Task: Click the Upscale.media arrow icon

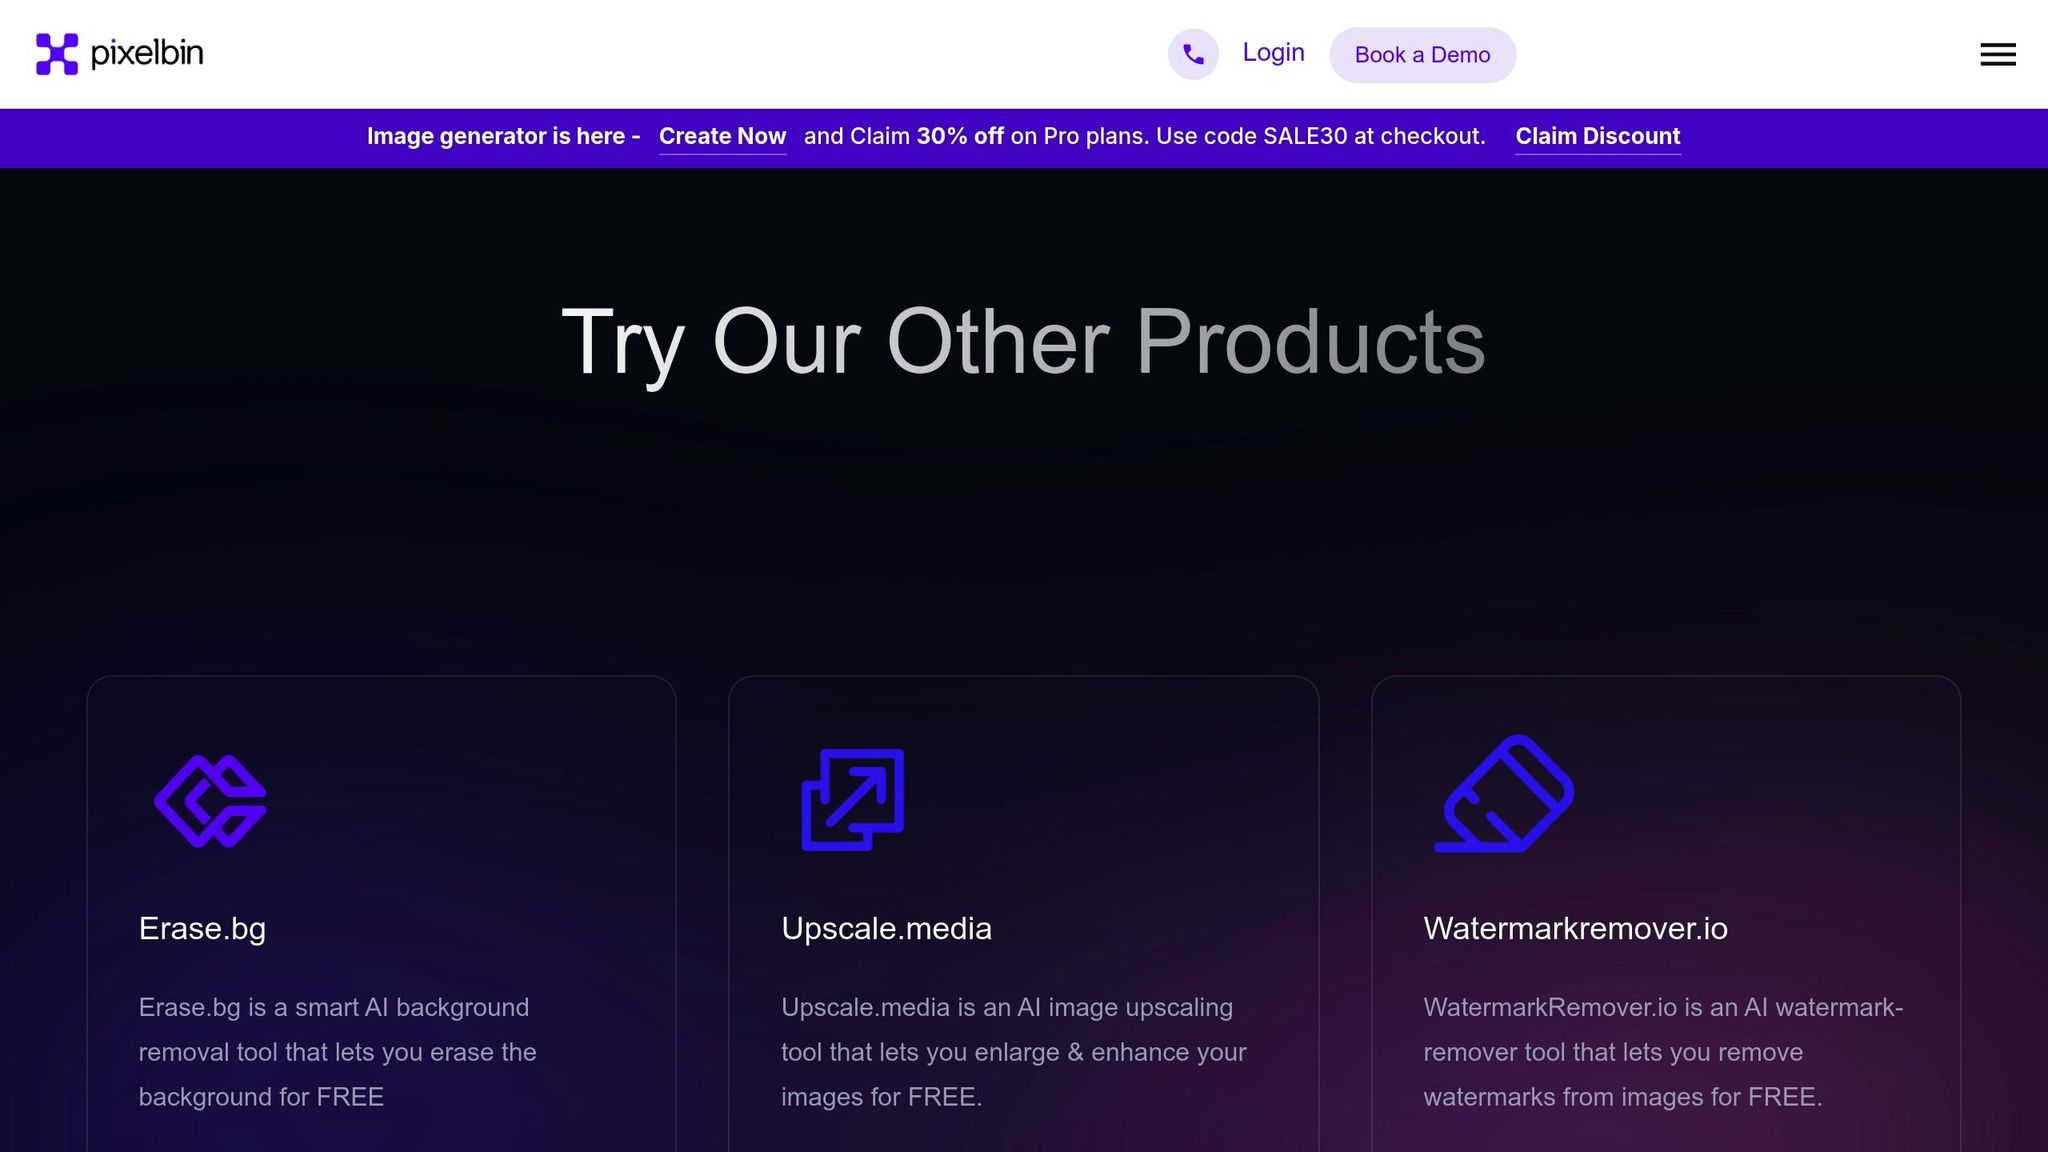Action: click(853, 800)
